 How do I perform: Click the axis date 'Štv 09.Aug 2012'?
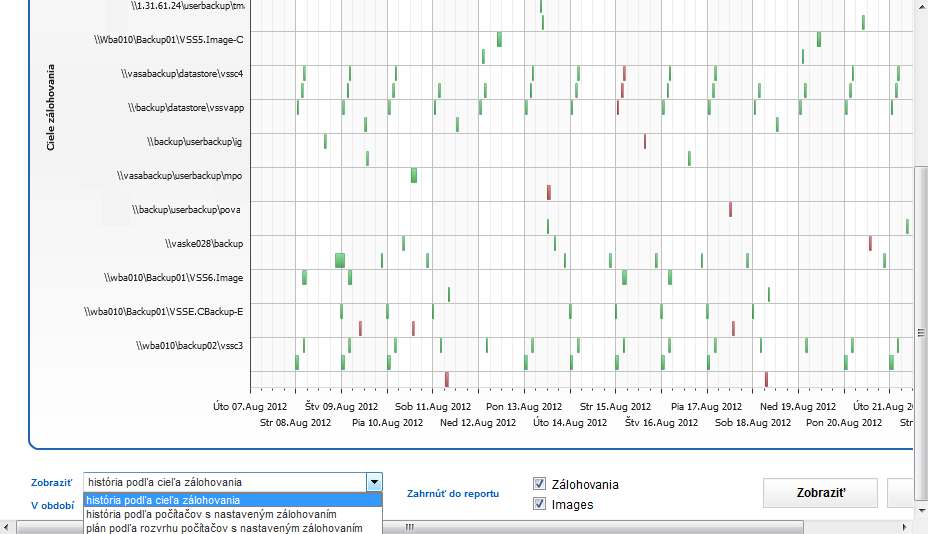tap(341, 407)
